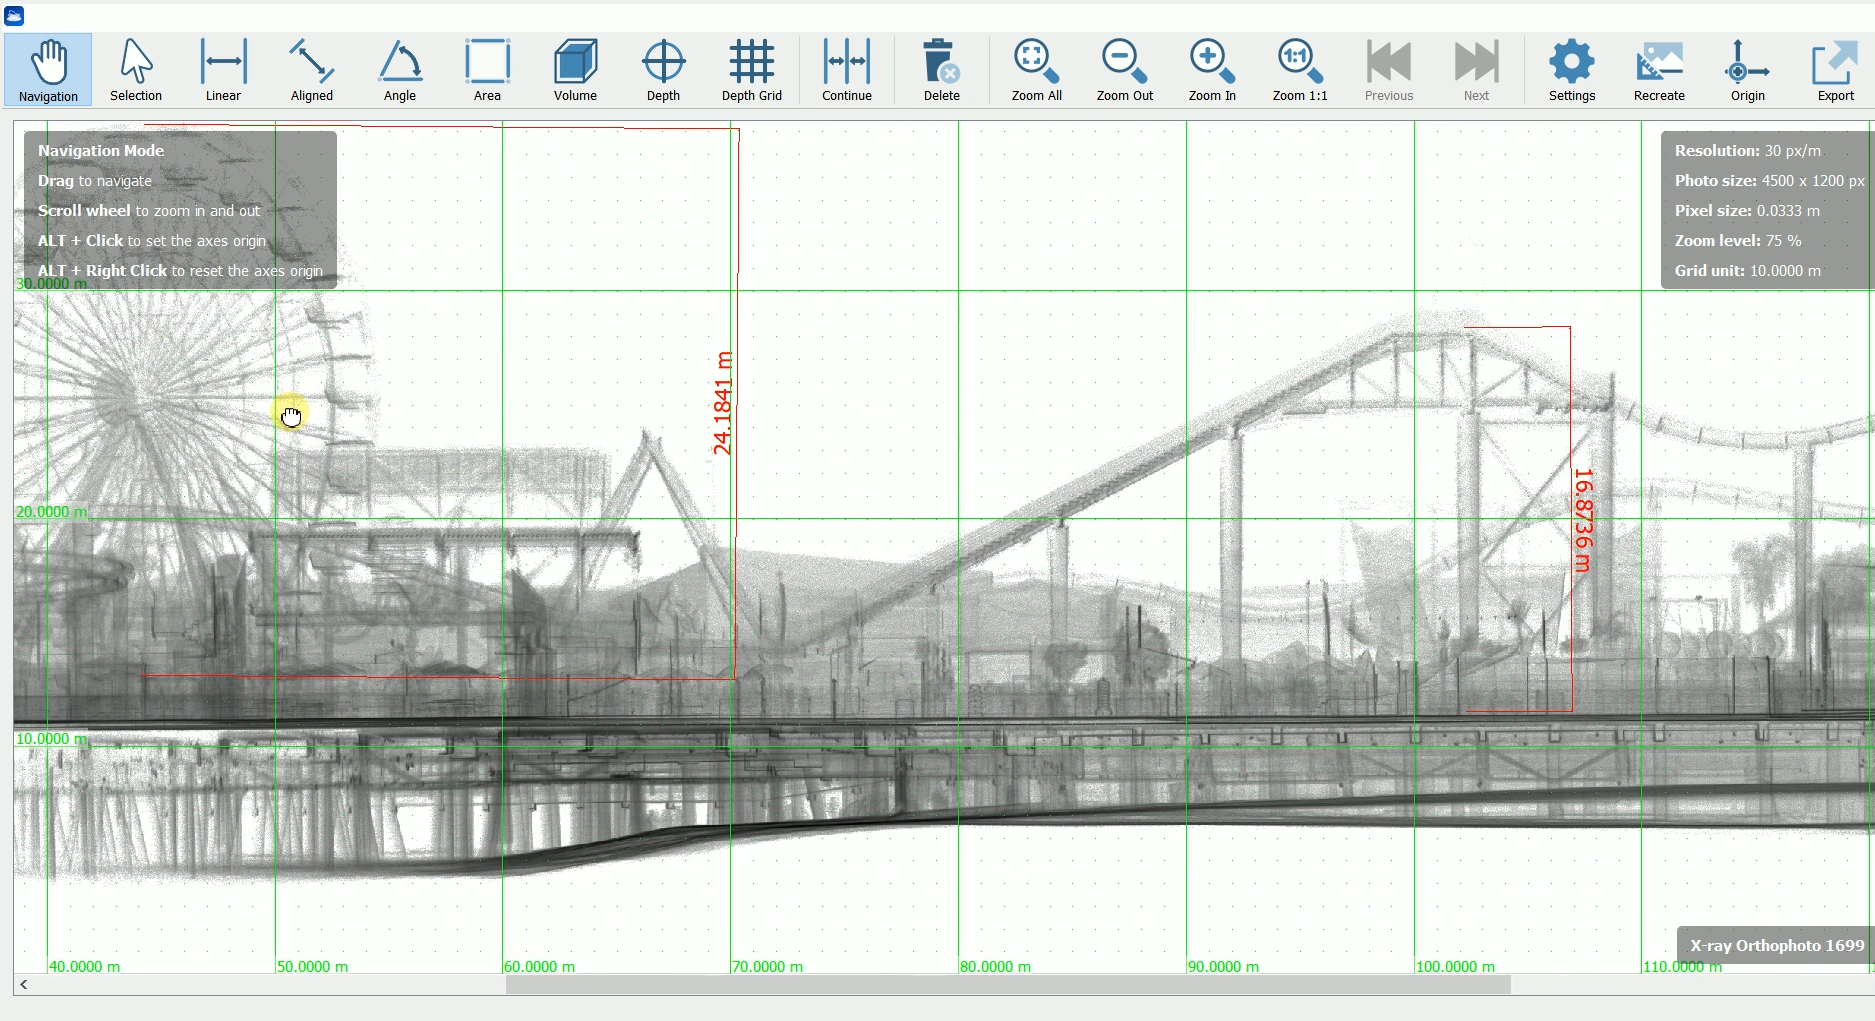Click Zoom All to fit image

click(x=1035, y=68)
